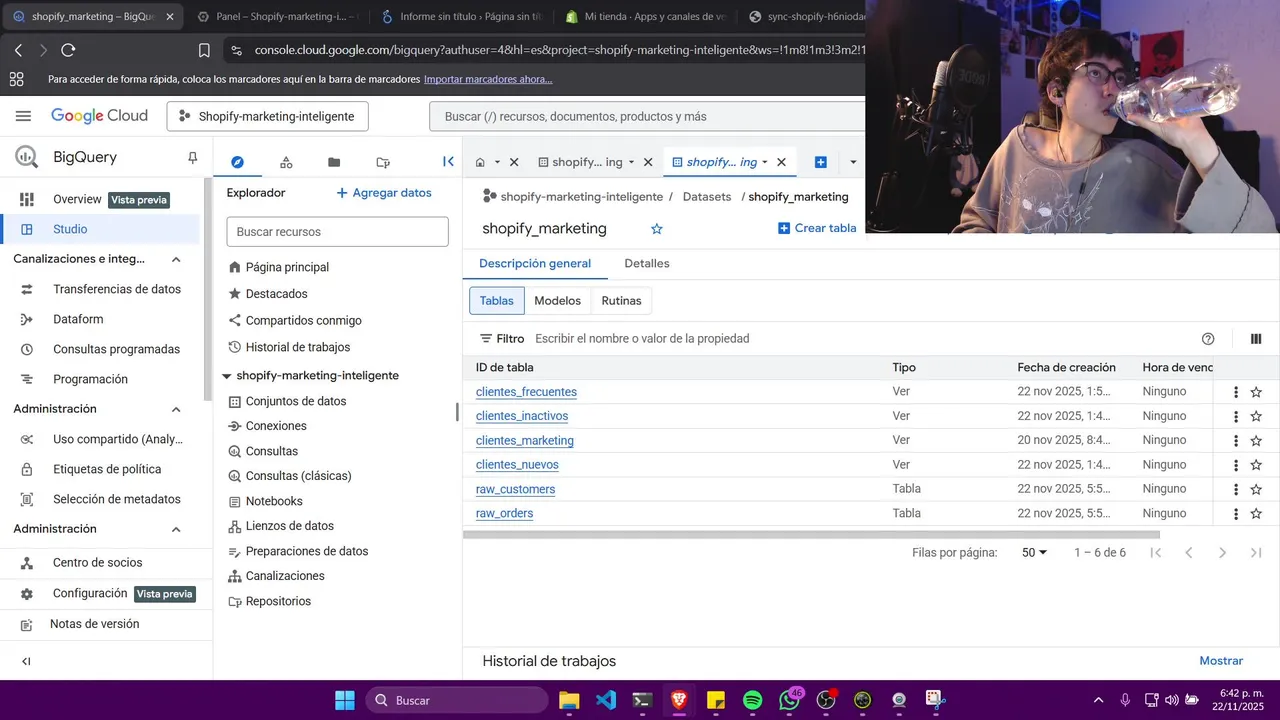Open more actions for clientes_marketing row
The image size is (1280, 720).
[x=1236, y=440]
